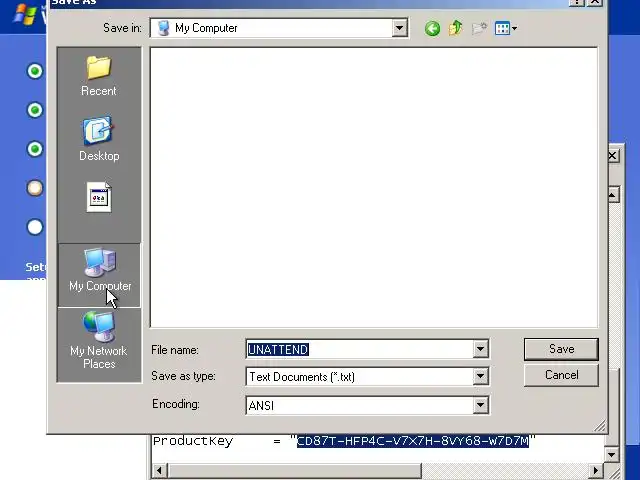
Task: Click the Cancel button
Action: [561, 375]
